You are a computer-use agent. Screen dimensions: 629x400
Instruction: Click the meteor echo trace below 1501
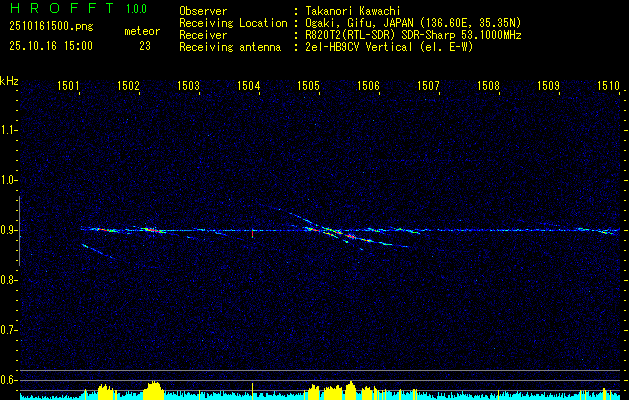tap(99, 251)
